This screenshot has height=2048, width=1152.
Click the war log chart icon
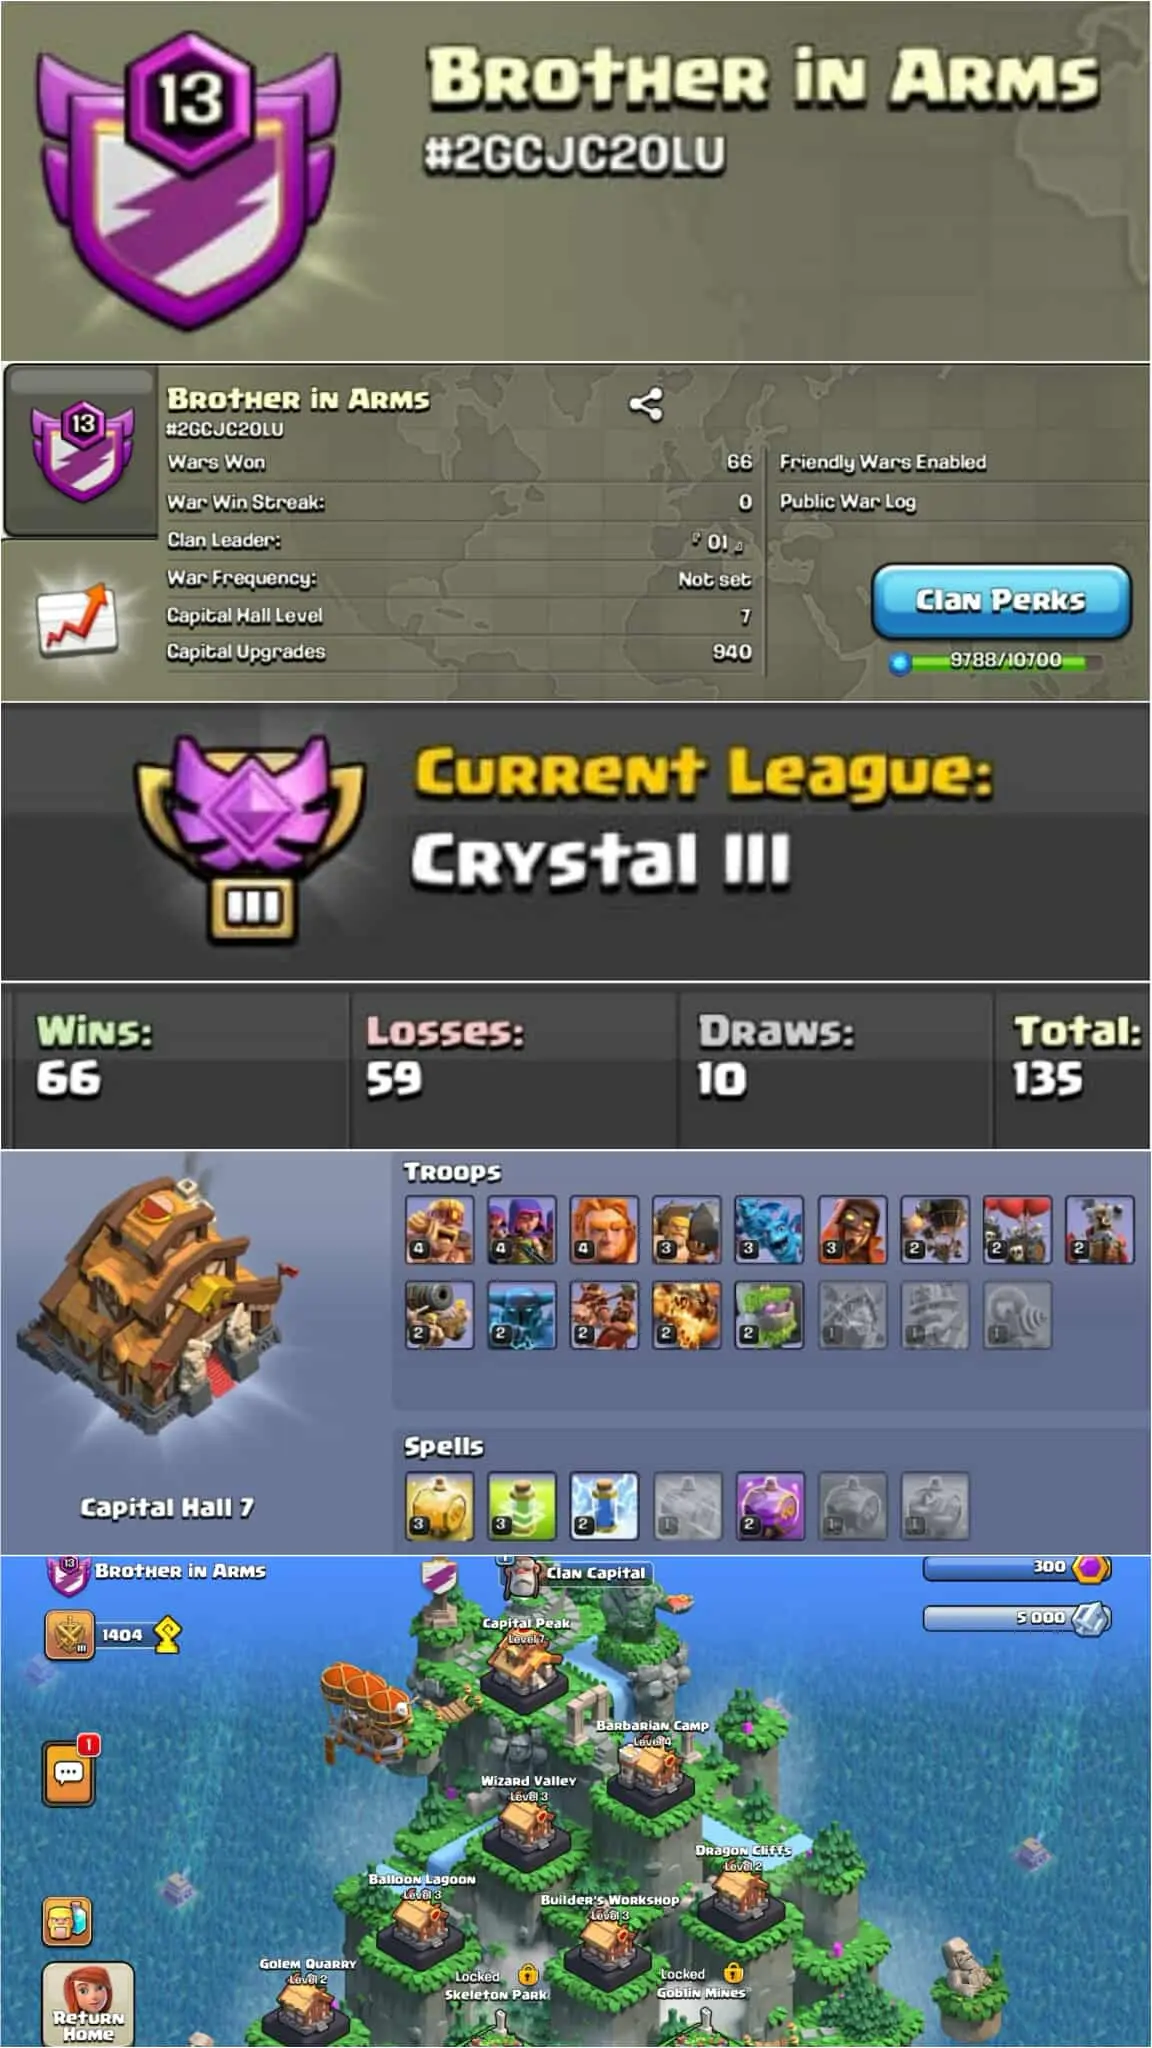(x=76, y=620)
